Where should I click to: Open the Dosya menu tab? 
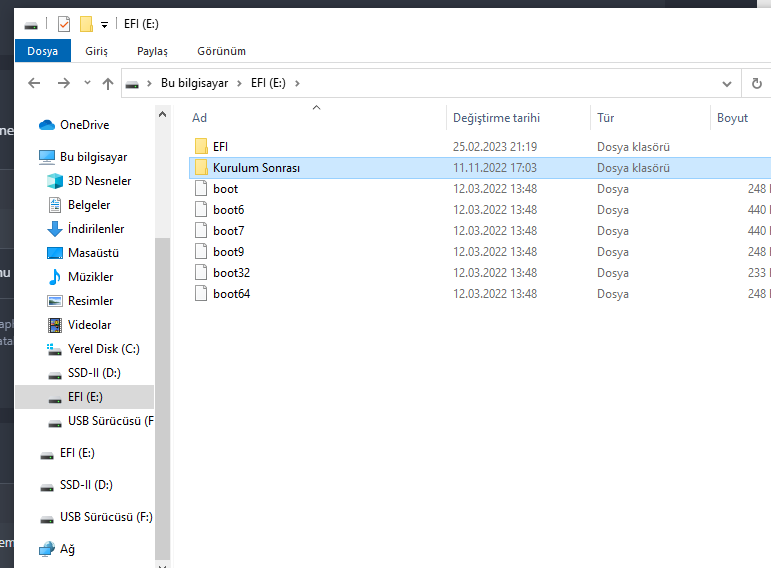coord(42,51)
